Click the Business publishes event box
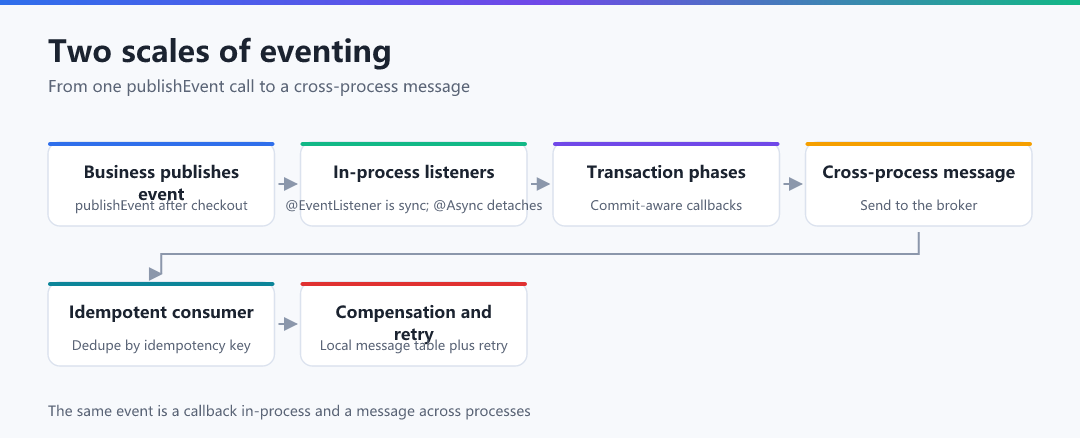1080x438 pixels. coord(161,185)
